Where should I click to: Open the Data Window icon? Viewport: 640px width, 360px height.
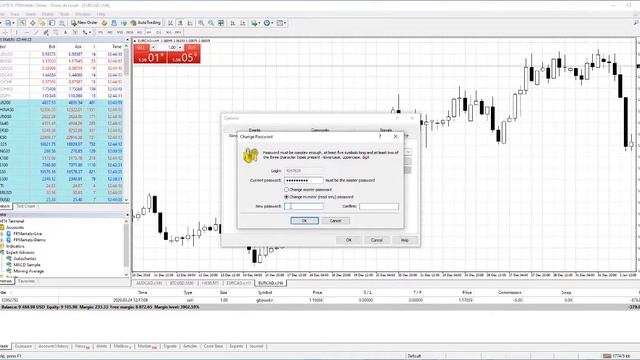[33, 23]
